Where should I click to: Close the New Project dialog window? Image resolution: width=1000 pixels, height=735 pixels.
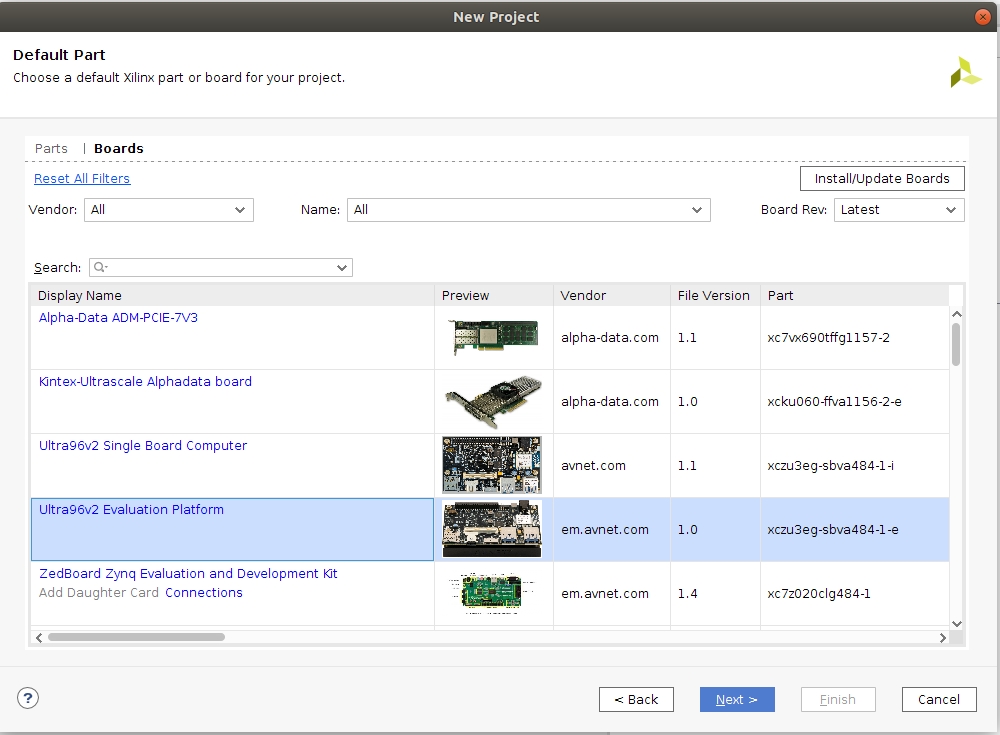[983, 17]
